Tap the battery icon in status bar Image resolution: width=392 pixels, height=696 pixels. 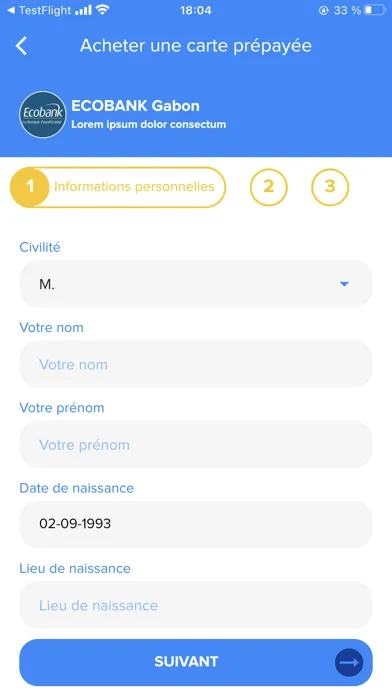(x=375, y=10)
